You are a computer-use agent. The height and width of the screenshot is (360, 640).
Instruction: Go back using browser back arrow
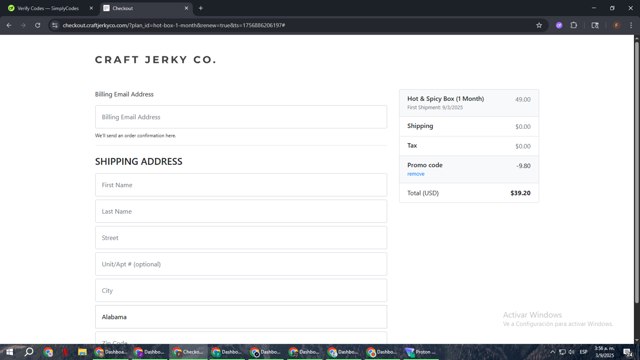click(x=9, y=25)
